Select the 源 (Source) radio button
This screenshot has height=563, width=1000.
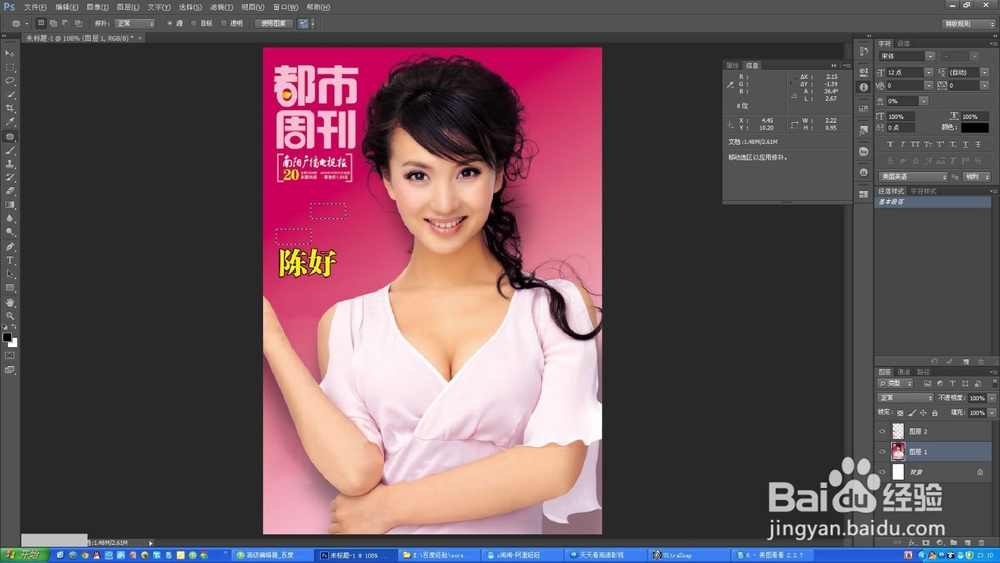(x=170, y=24)
